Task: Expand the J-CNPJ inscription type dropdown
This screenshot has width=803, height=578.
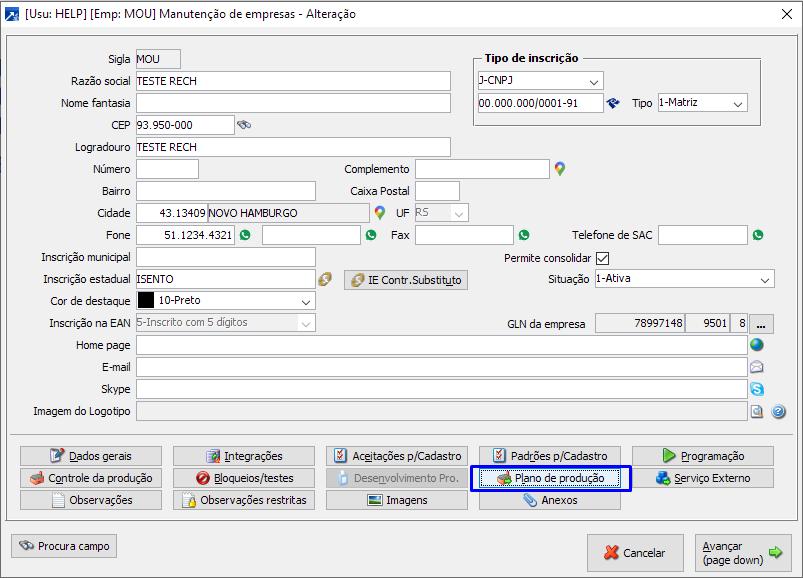Action: point(594,81)
